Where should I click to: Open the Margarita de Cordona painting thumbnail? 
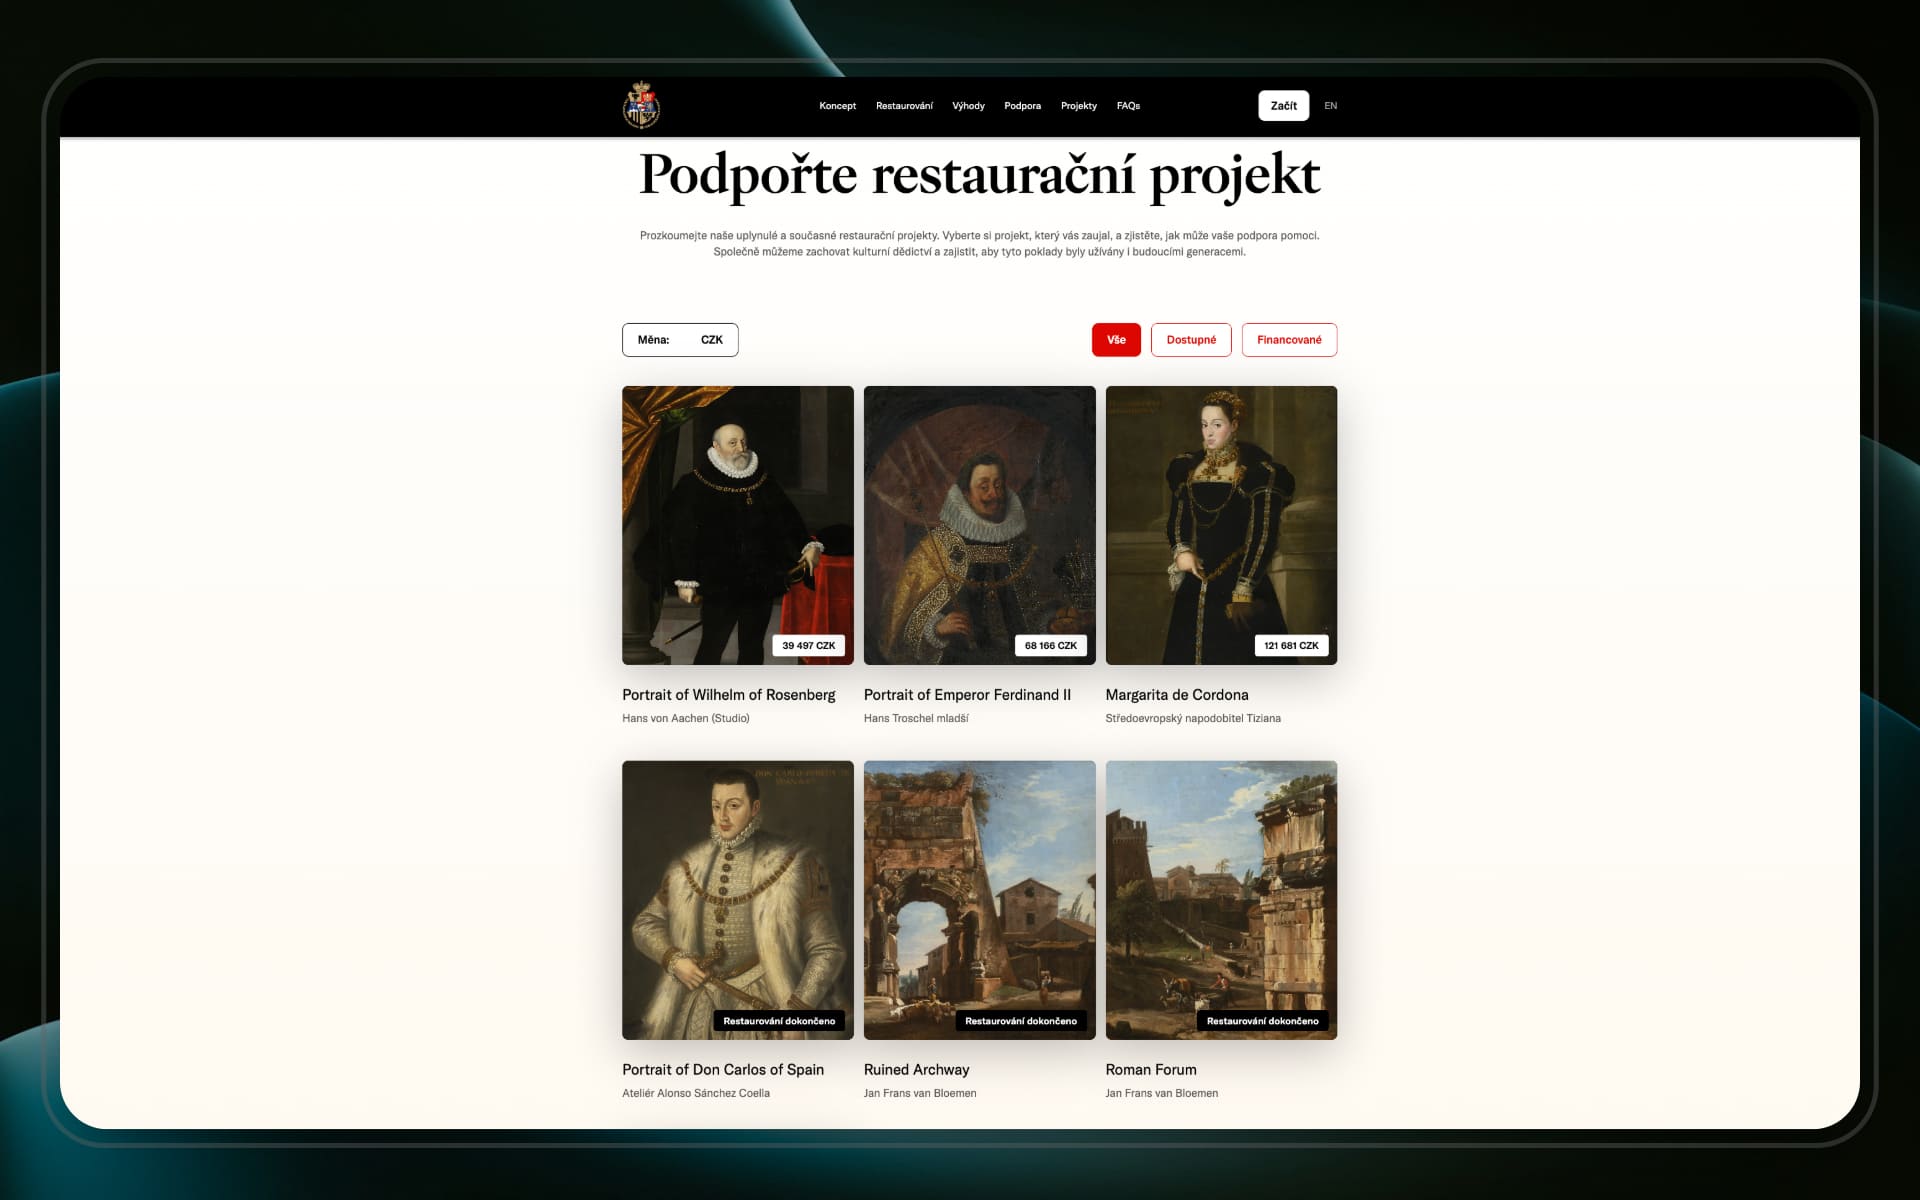coord(1221,525)
